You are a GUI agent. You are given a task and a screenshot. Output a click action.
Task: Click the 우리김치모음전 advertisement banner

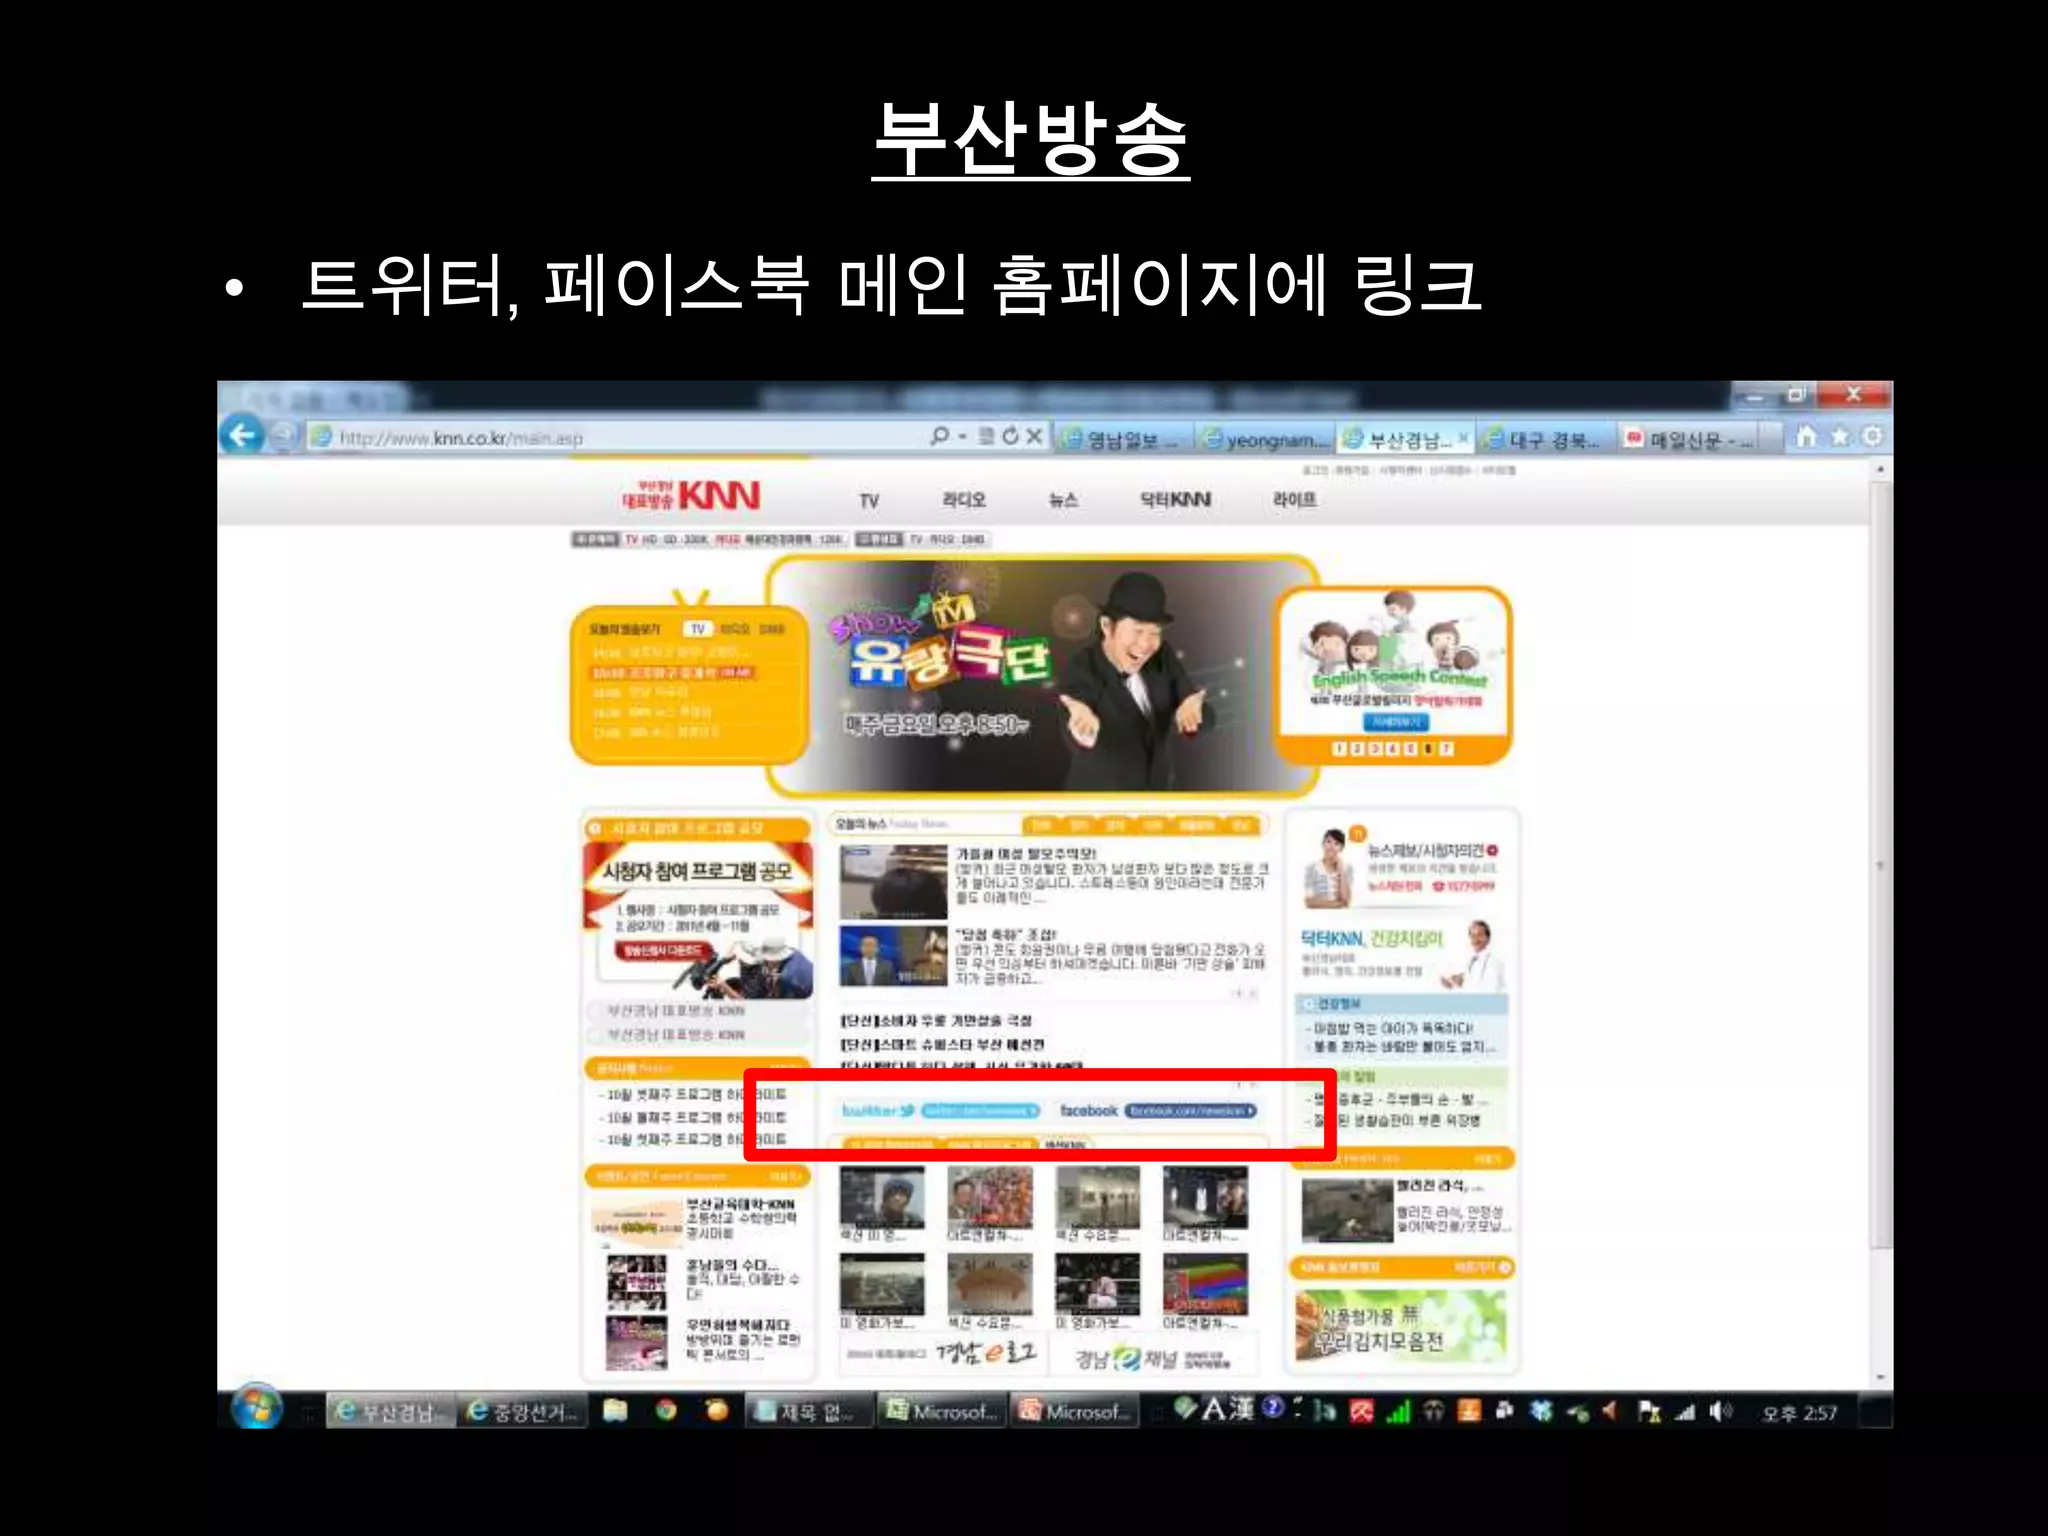click(1399, 1325)
